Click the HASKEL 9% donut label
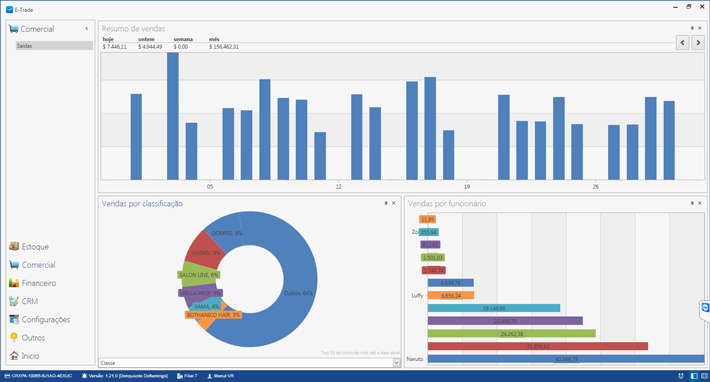The image size is (710, 382). pos(206,253)
